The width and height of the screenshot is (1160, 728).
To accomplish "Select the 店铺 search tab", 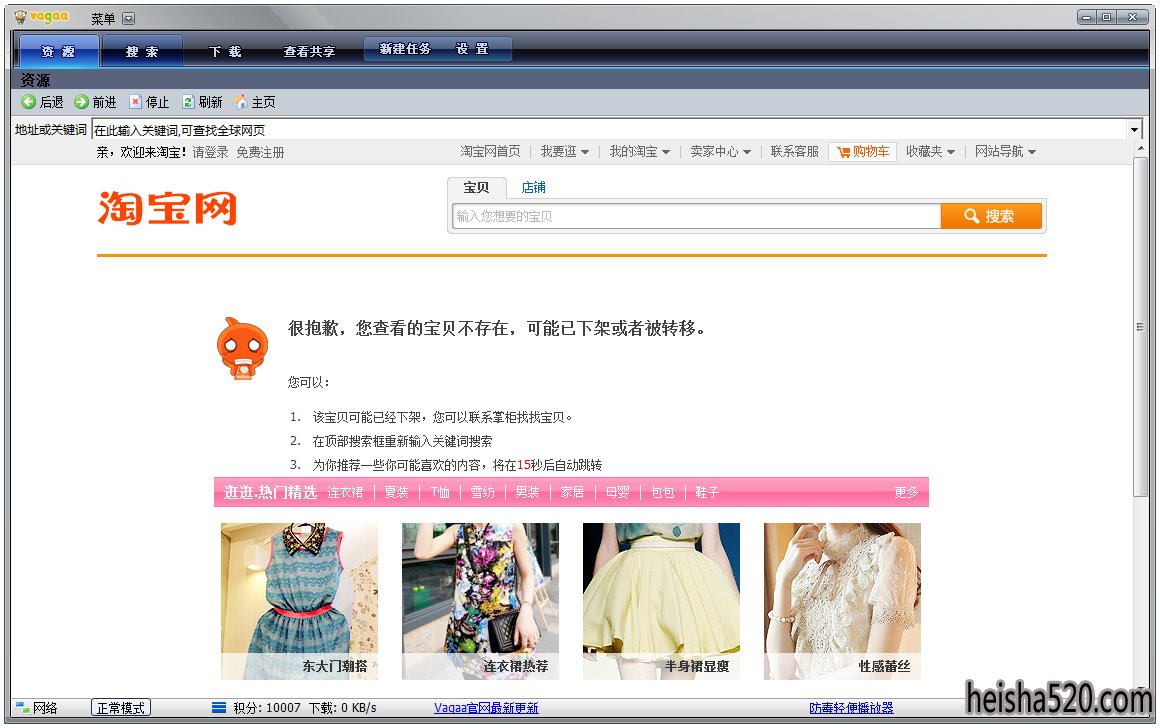I will coord(533,188).
